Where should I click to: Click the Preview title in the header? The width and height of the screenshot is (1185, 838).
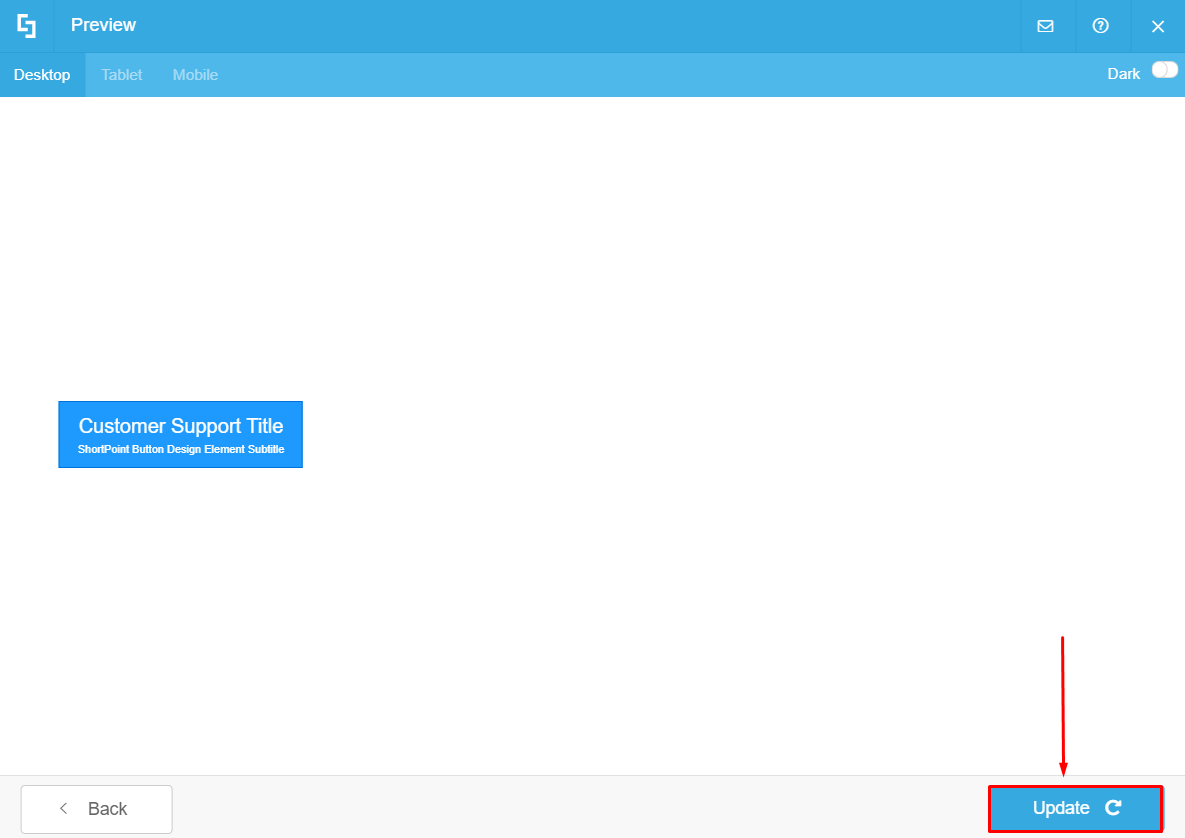tap(103, 25)
